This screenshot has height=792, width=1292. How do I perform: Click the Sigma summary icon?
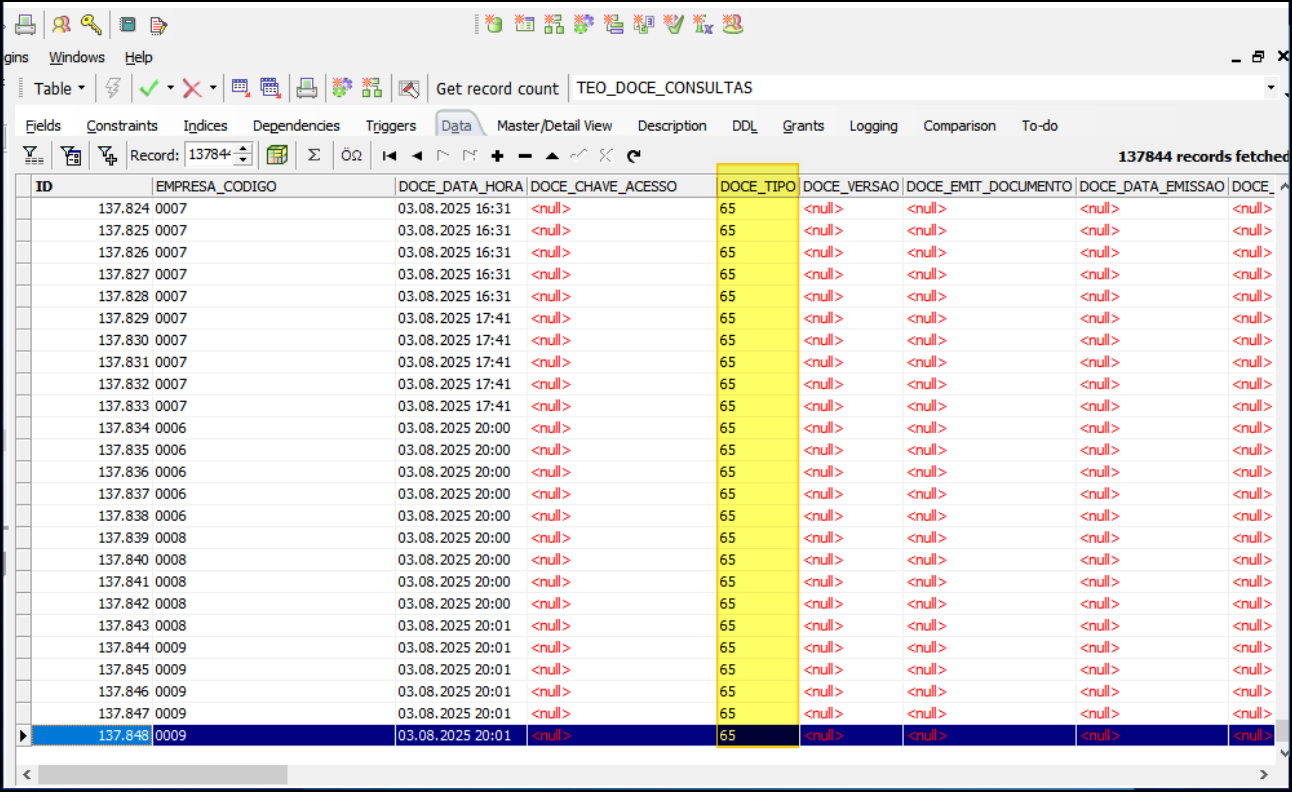point(313,155)
